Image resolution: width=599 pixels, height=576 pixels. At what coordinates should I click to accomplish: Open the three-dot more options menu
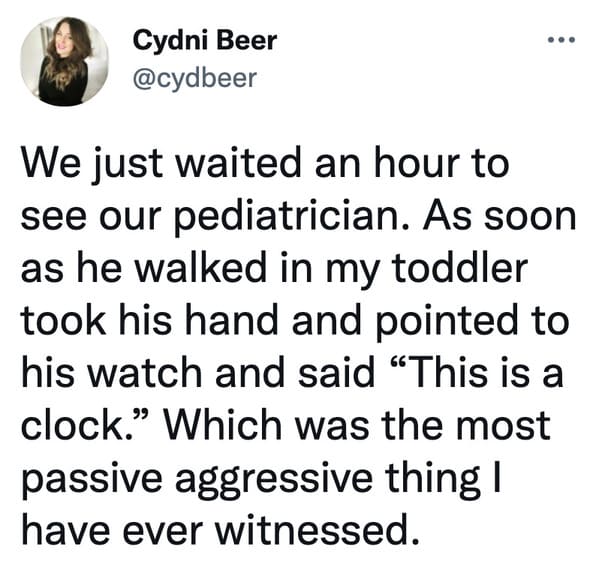pos(561,39)
